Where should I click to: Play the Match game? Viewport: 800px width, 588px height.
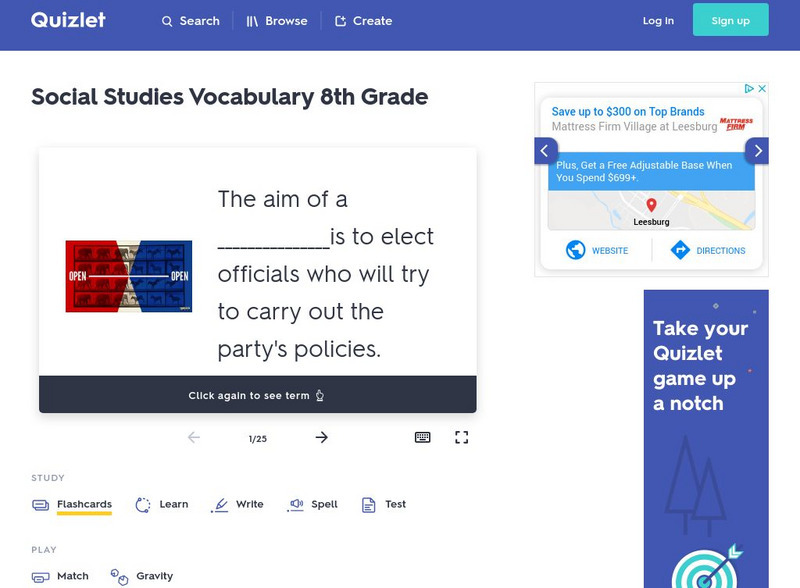tap(61, 576)
